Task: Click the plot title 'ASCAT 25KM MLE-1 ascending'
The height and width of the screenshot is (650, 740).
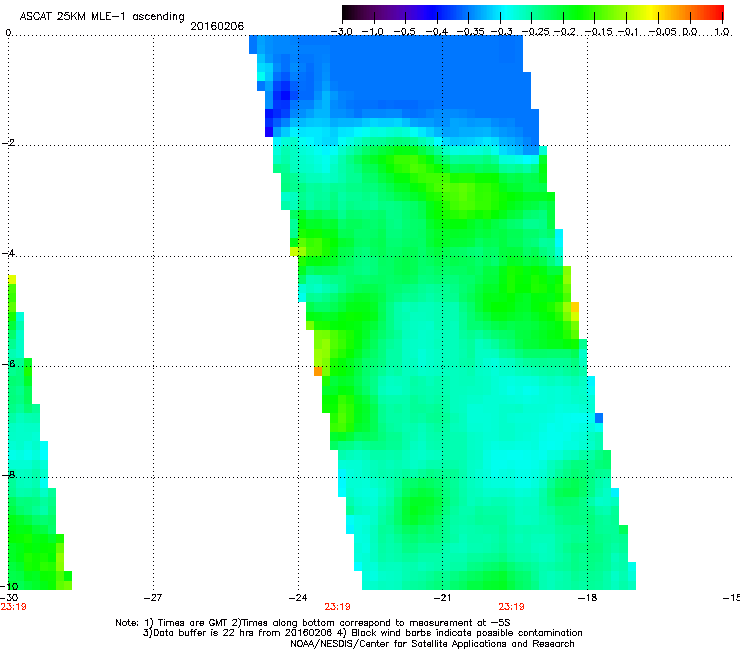Action: (102, 16)
